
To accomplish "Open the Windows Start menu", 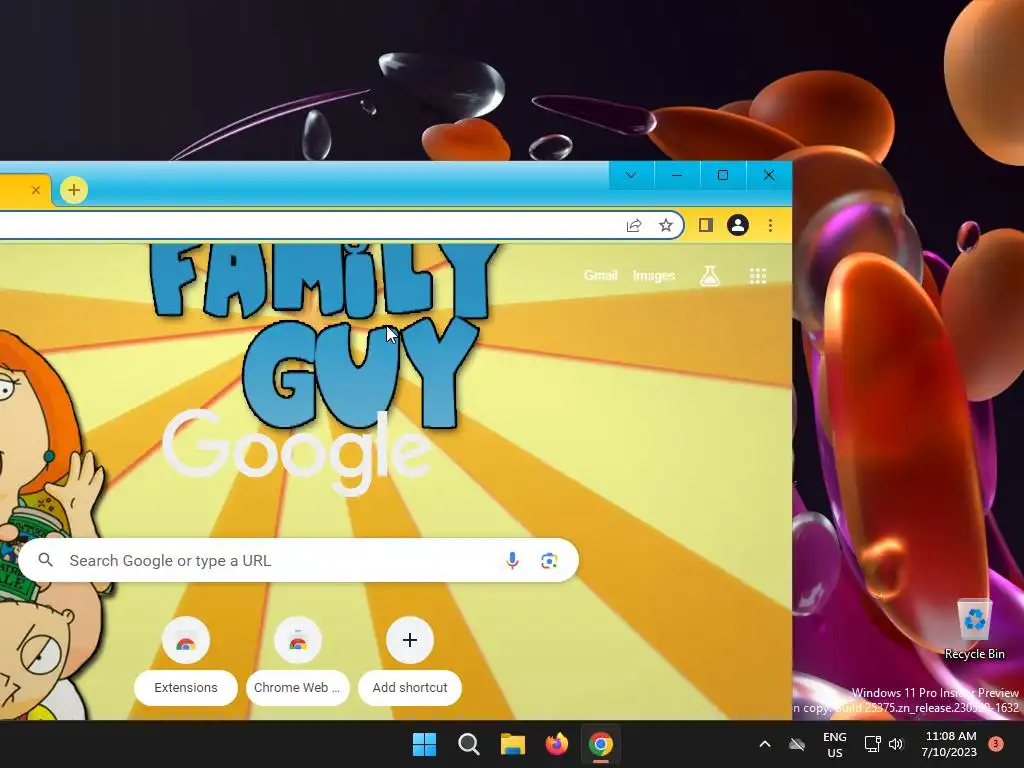I will tap(424, 744).
